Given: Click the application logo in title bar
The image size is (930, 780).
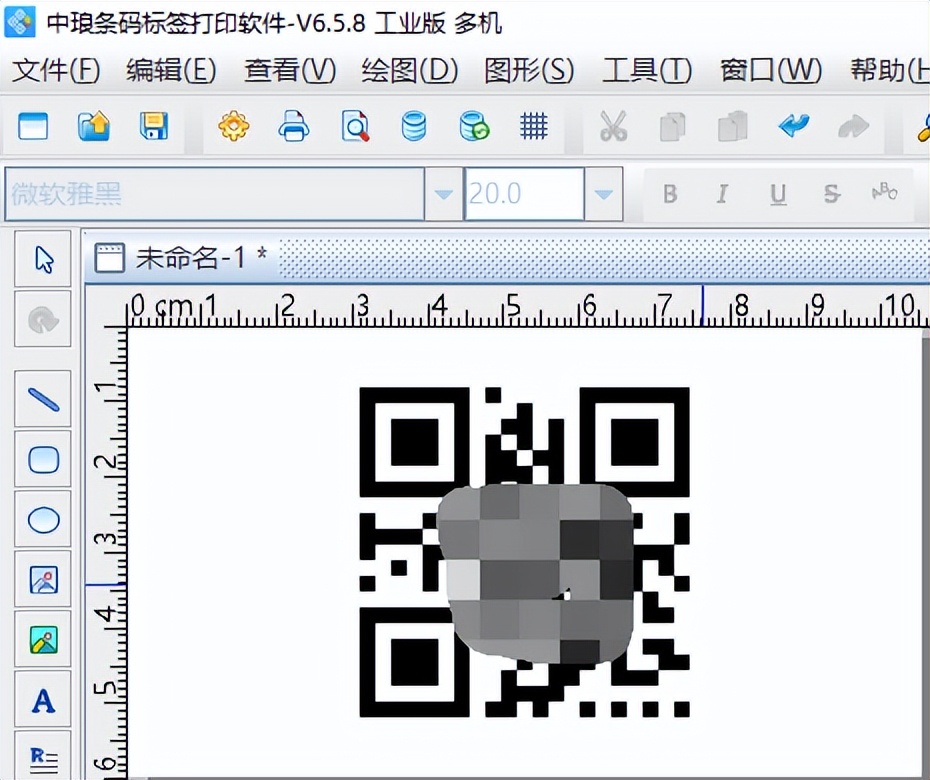Looking at the screenshot, I should 20,22.
